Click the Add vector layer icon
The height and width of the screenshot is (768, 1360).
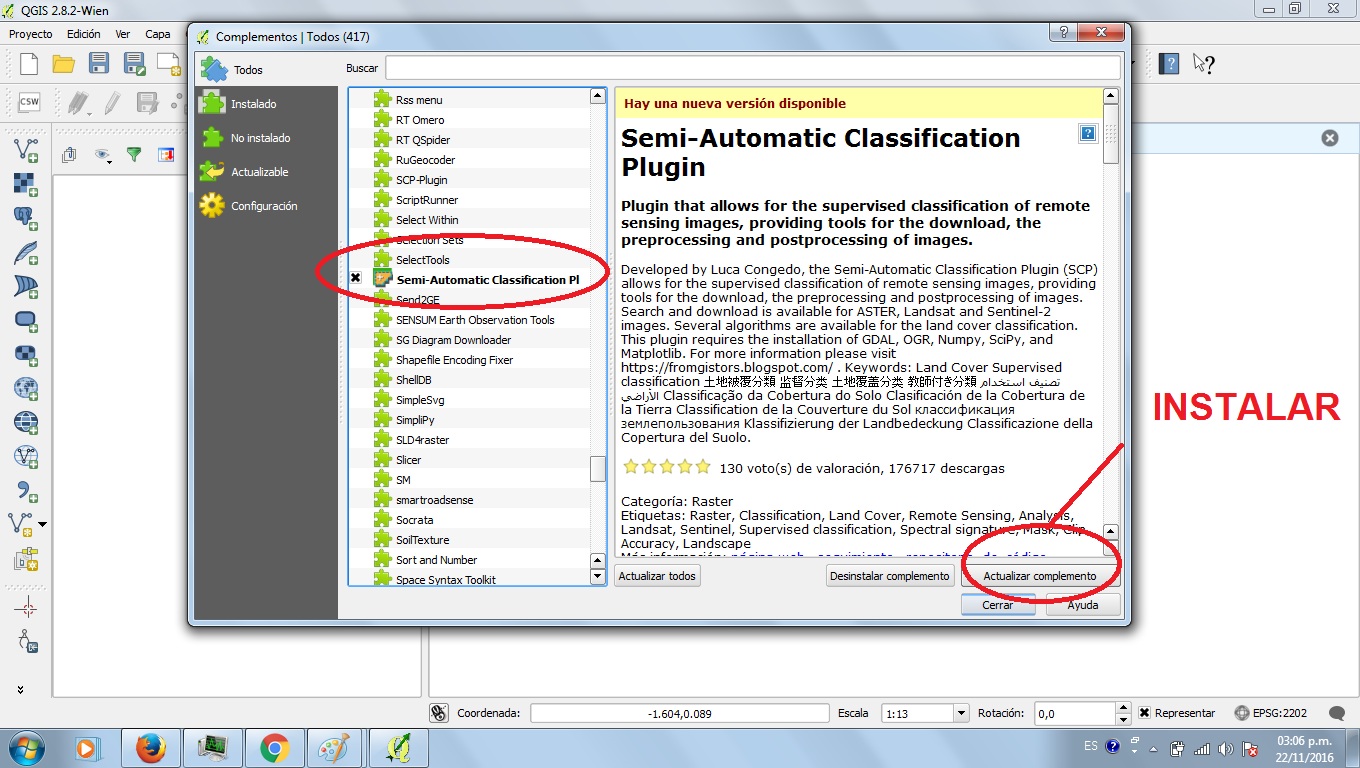click(26, 150)
